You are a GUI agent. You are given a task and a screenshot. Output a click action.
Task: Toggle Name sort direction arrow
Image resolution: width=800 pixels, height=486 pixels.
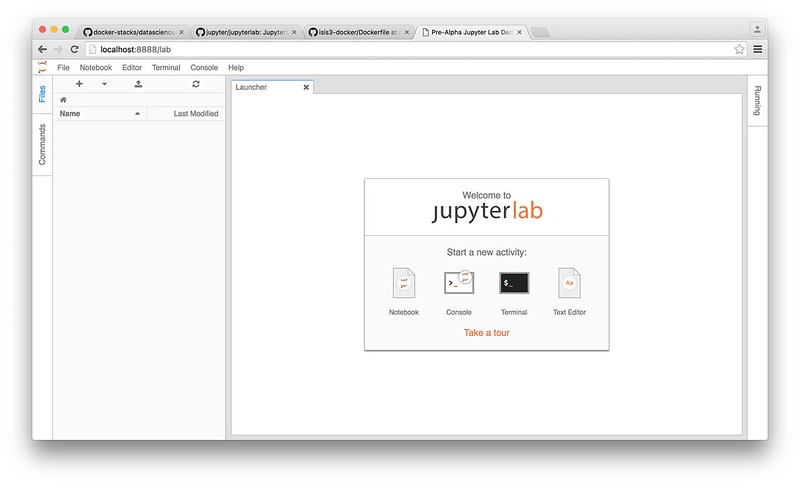[137, 114]
